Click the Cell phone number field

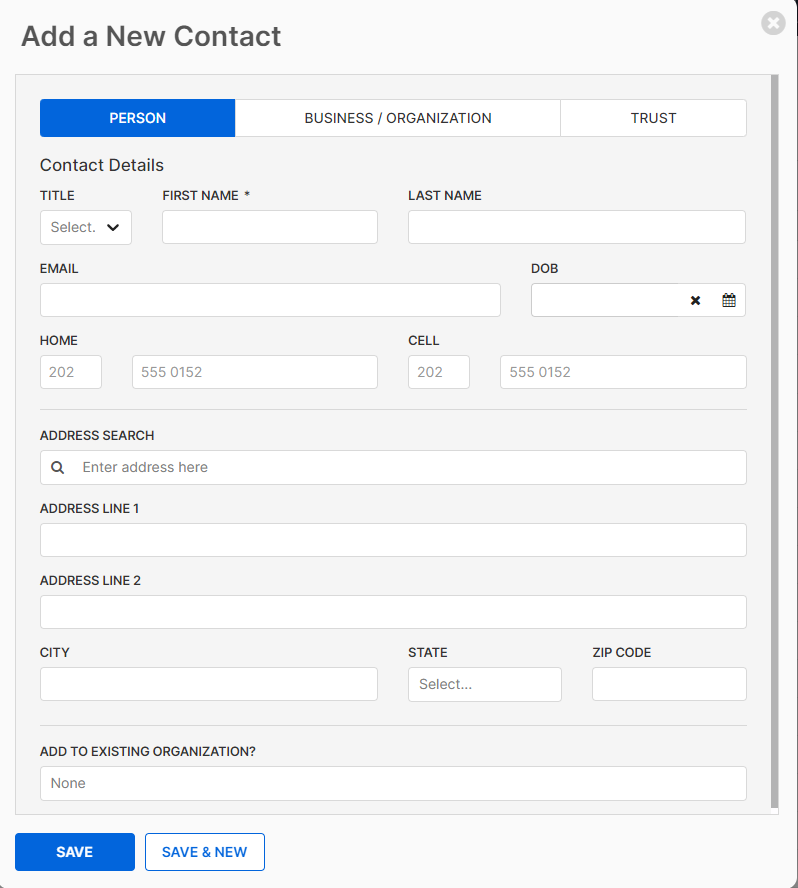pyautogui.click(x=622, y=372)
